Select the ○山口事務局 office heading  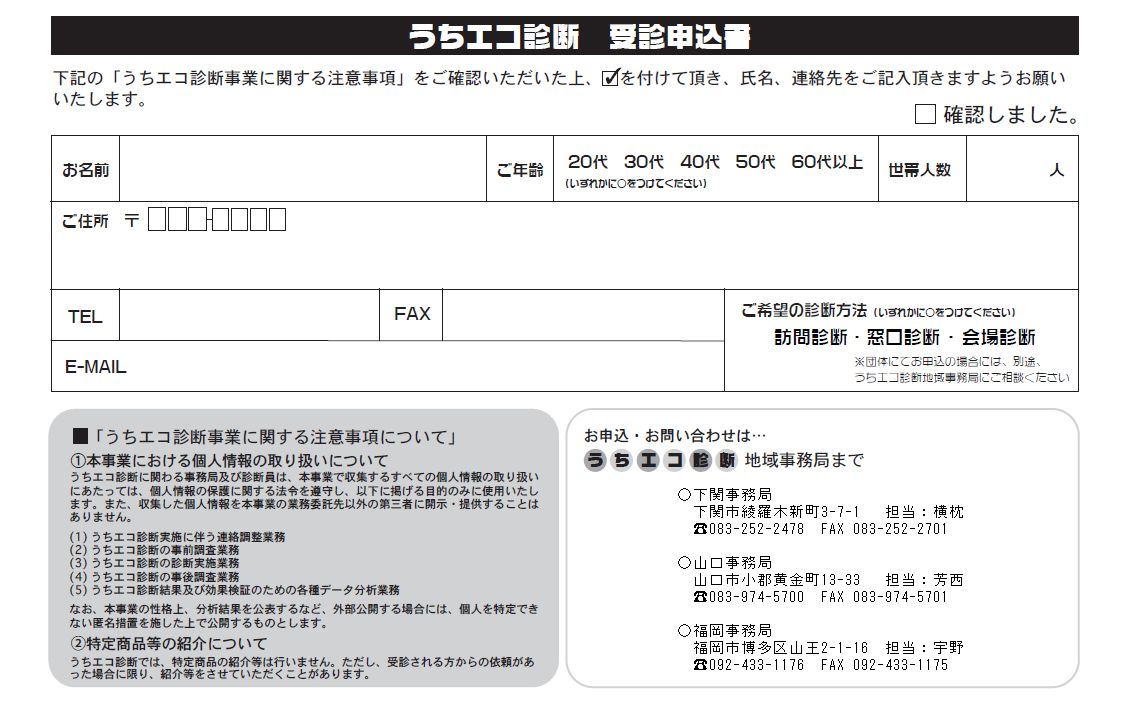tap(725, 562)
